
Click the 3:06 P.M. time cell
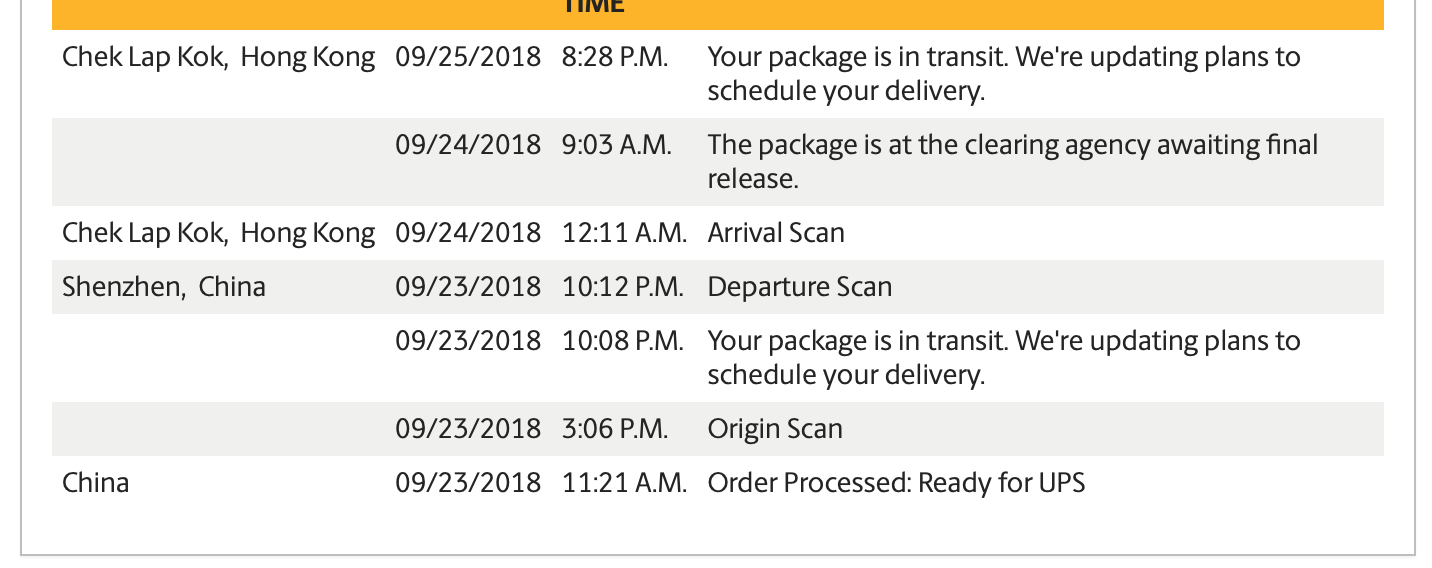(615, 429)
